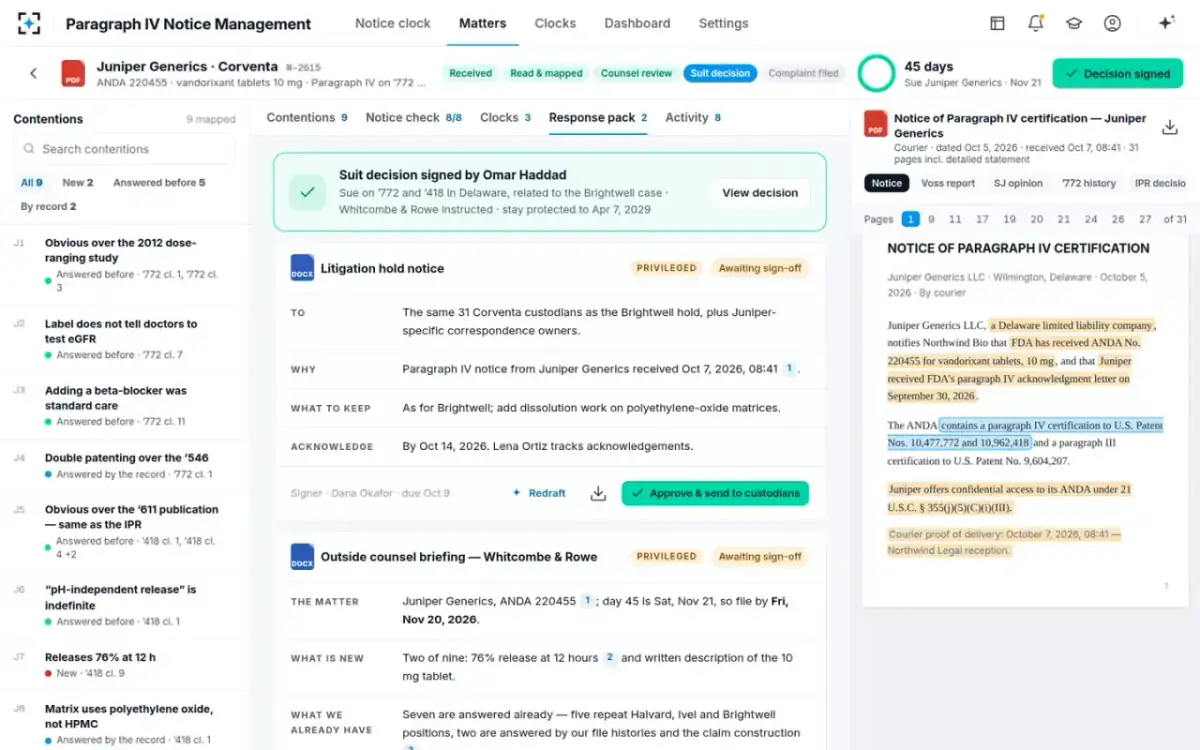The width and height of the screenshot is (1200, 750).
Task: Open the Notice clock tab
Action: [x=393, y=23]
